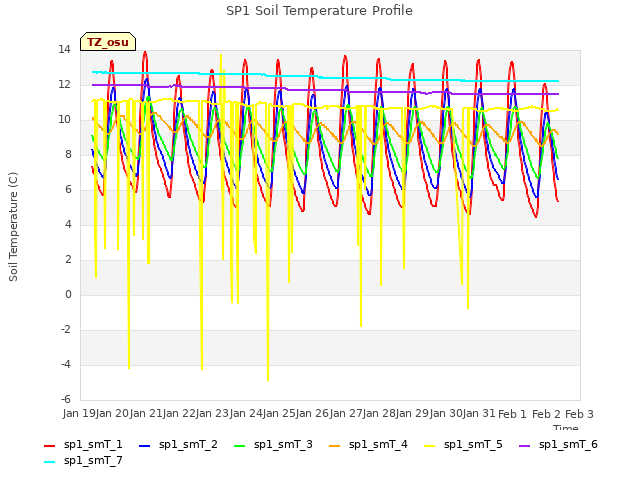Click the Soil Temperature (C) axis label
This screenshot has width=640, height=480.
(13, 227)
